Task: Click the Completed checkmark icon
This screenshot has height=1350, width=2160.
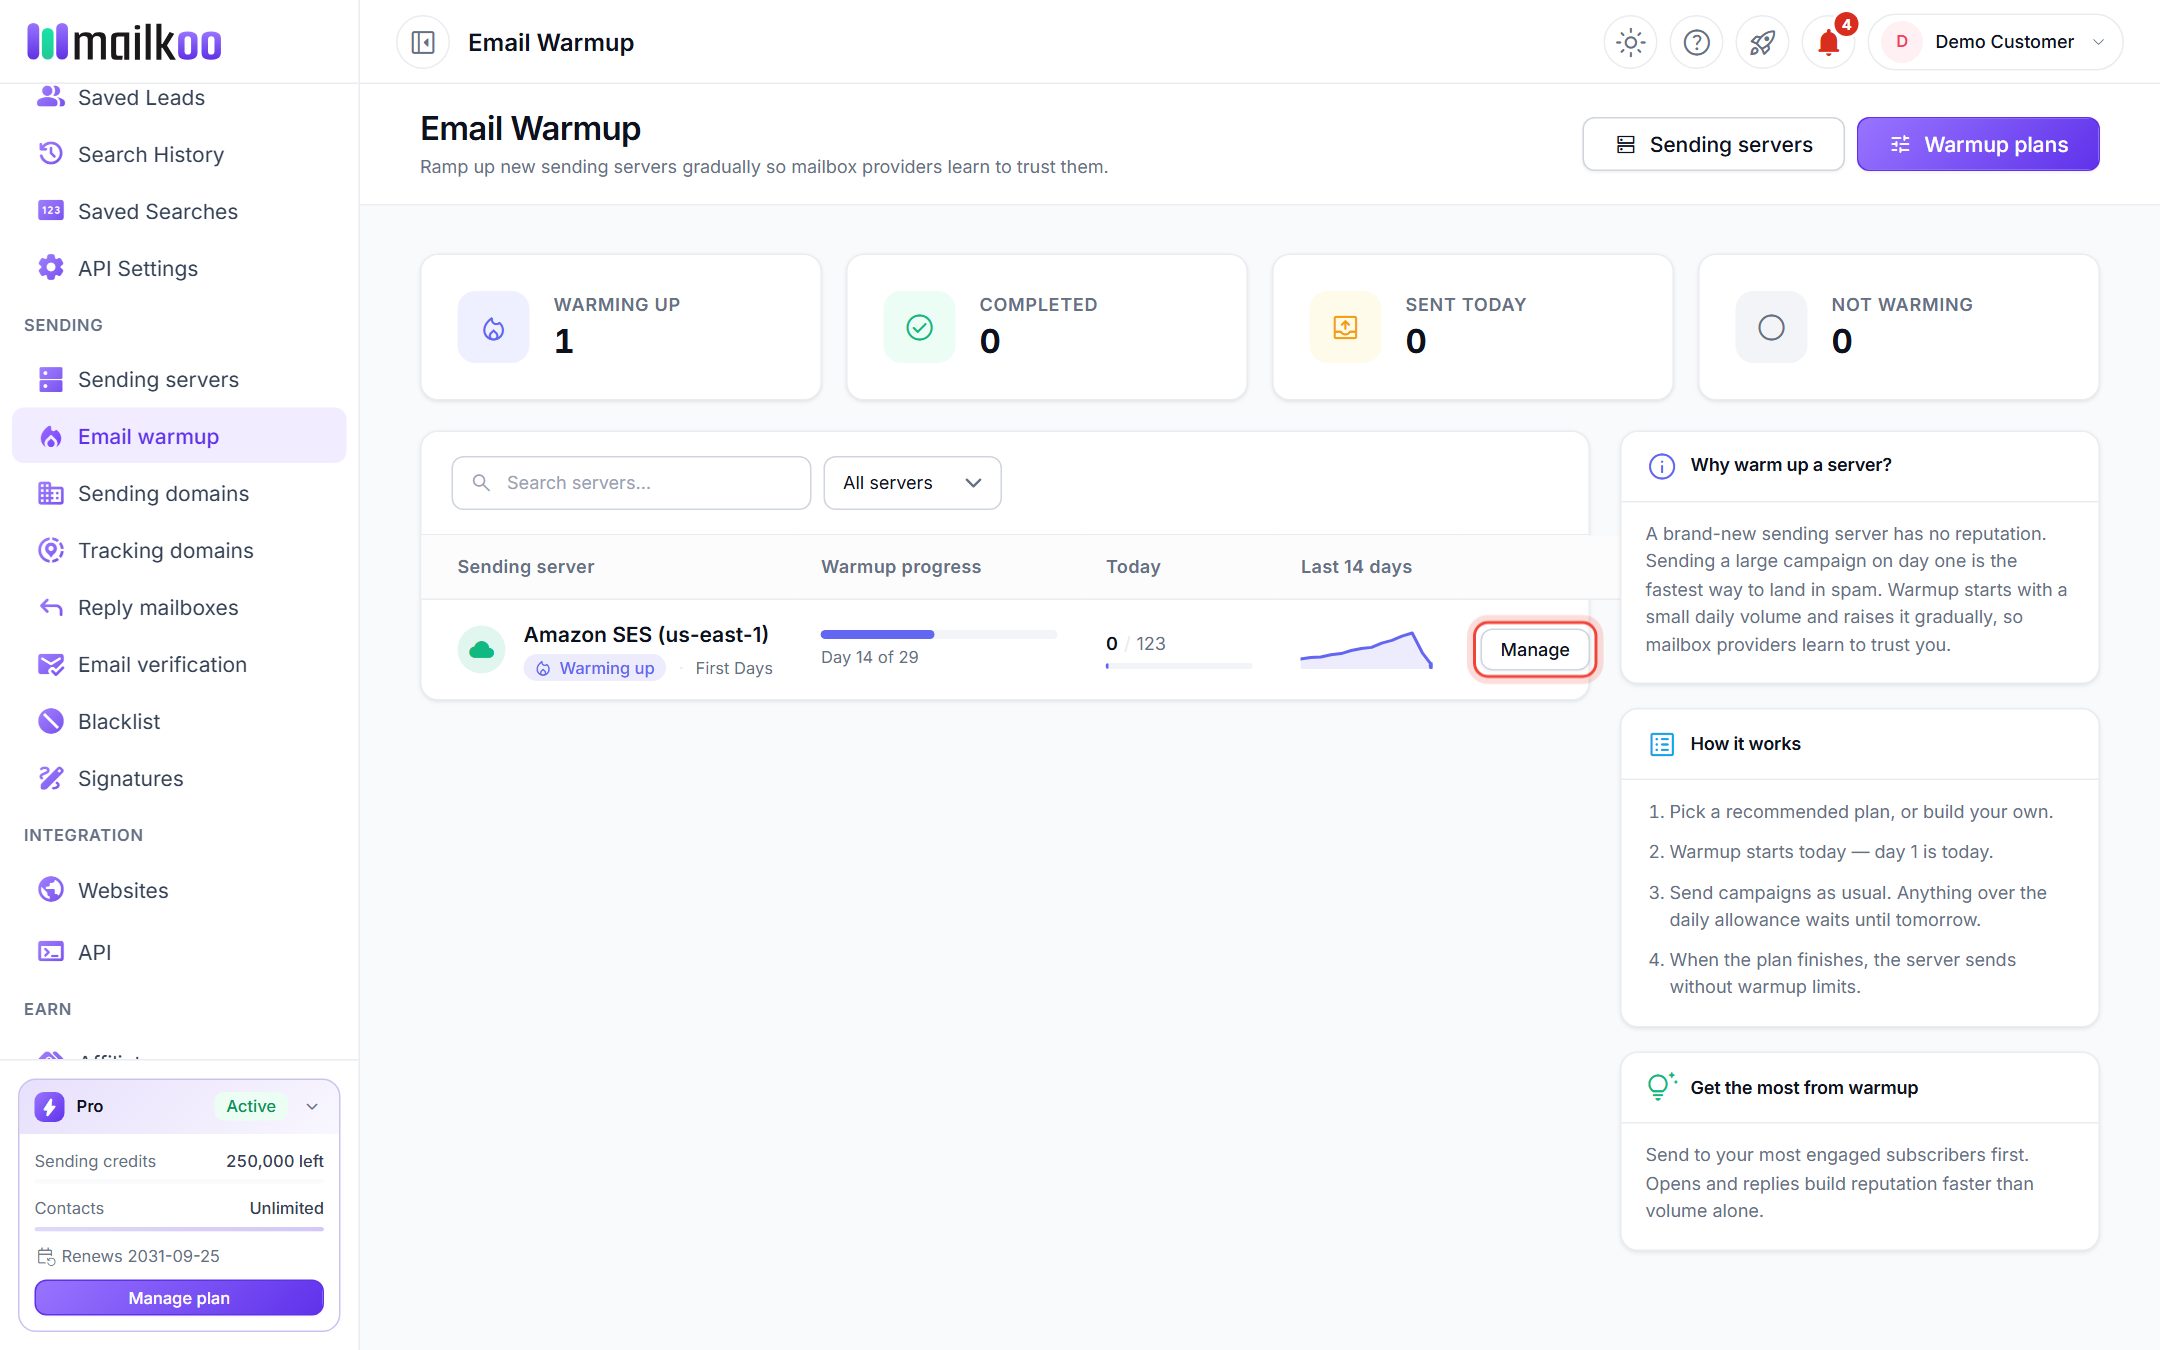Action: coord(919,327)
